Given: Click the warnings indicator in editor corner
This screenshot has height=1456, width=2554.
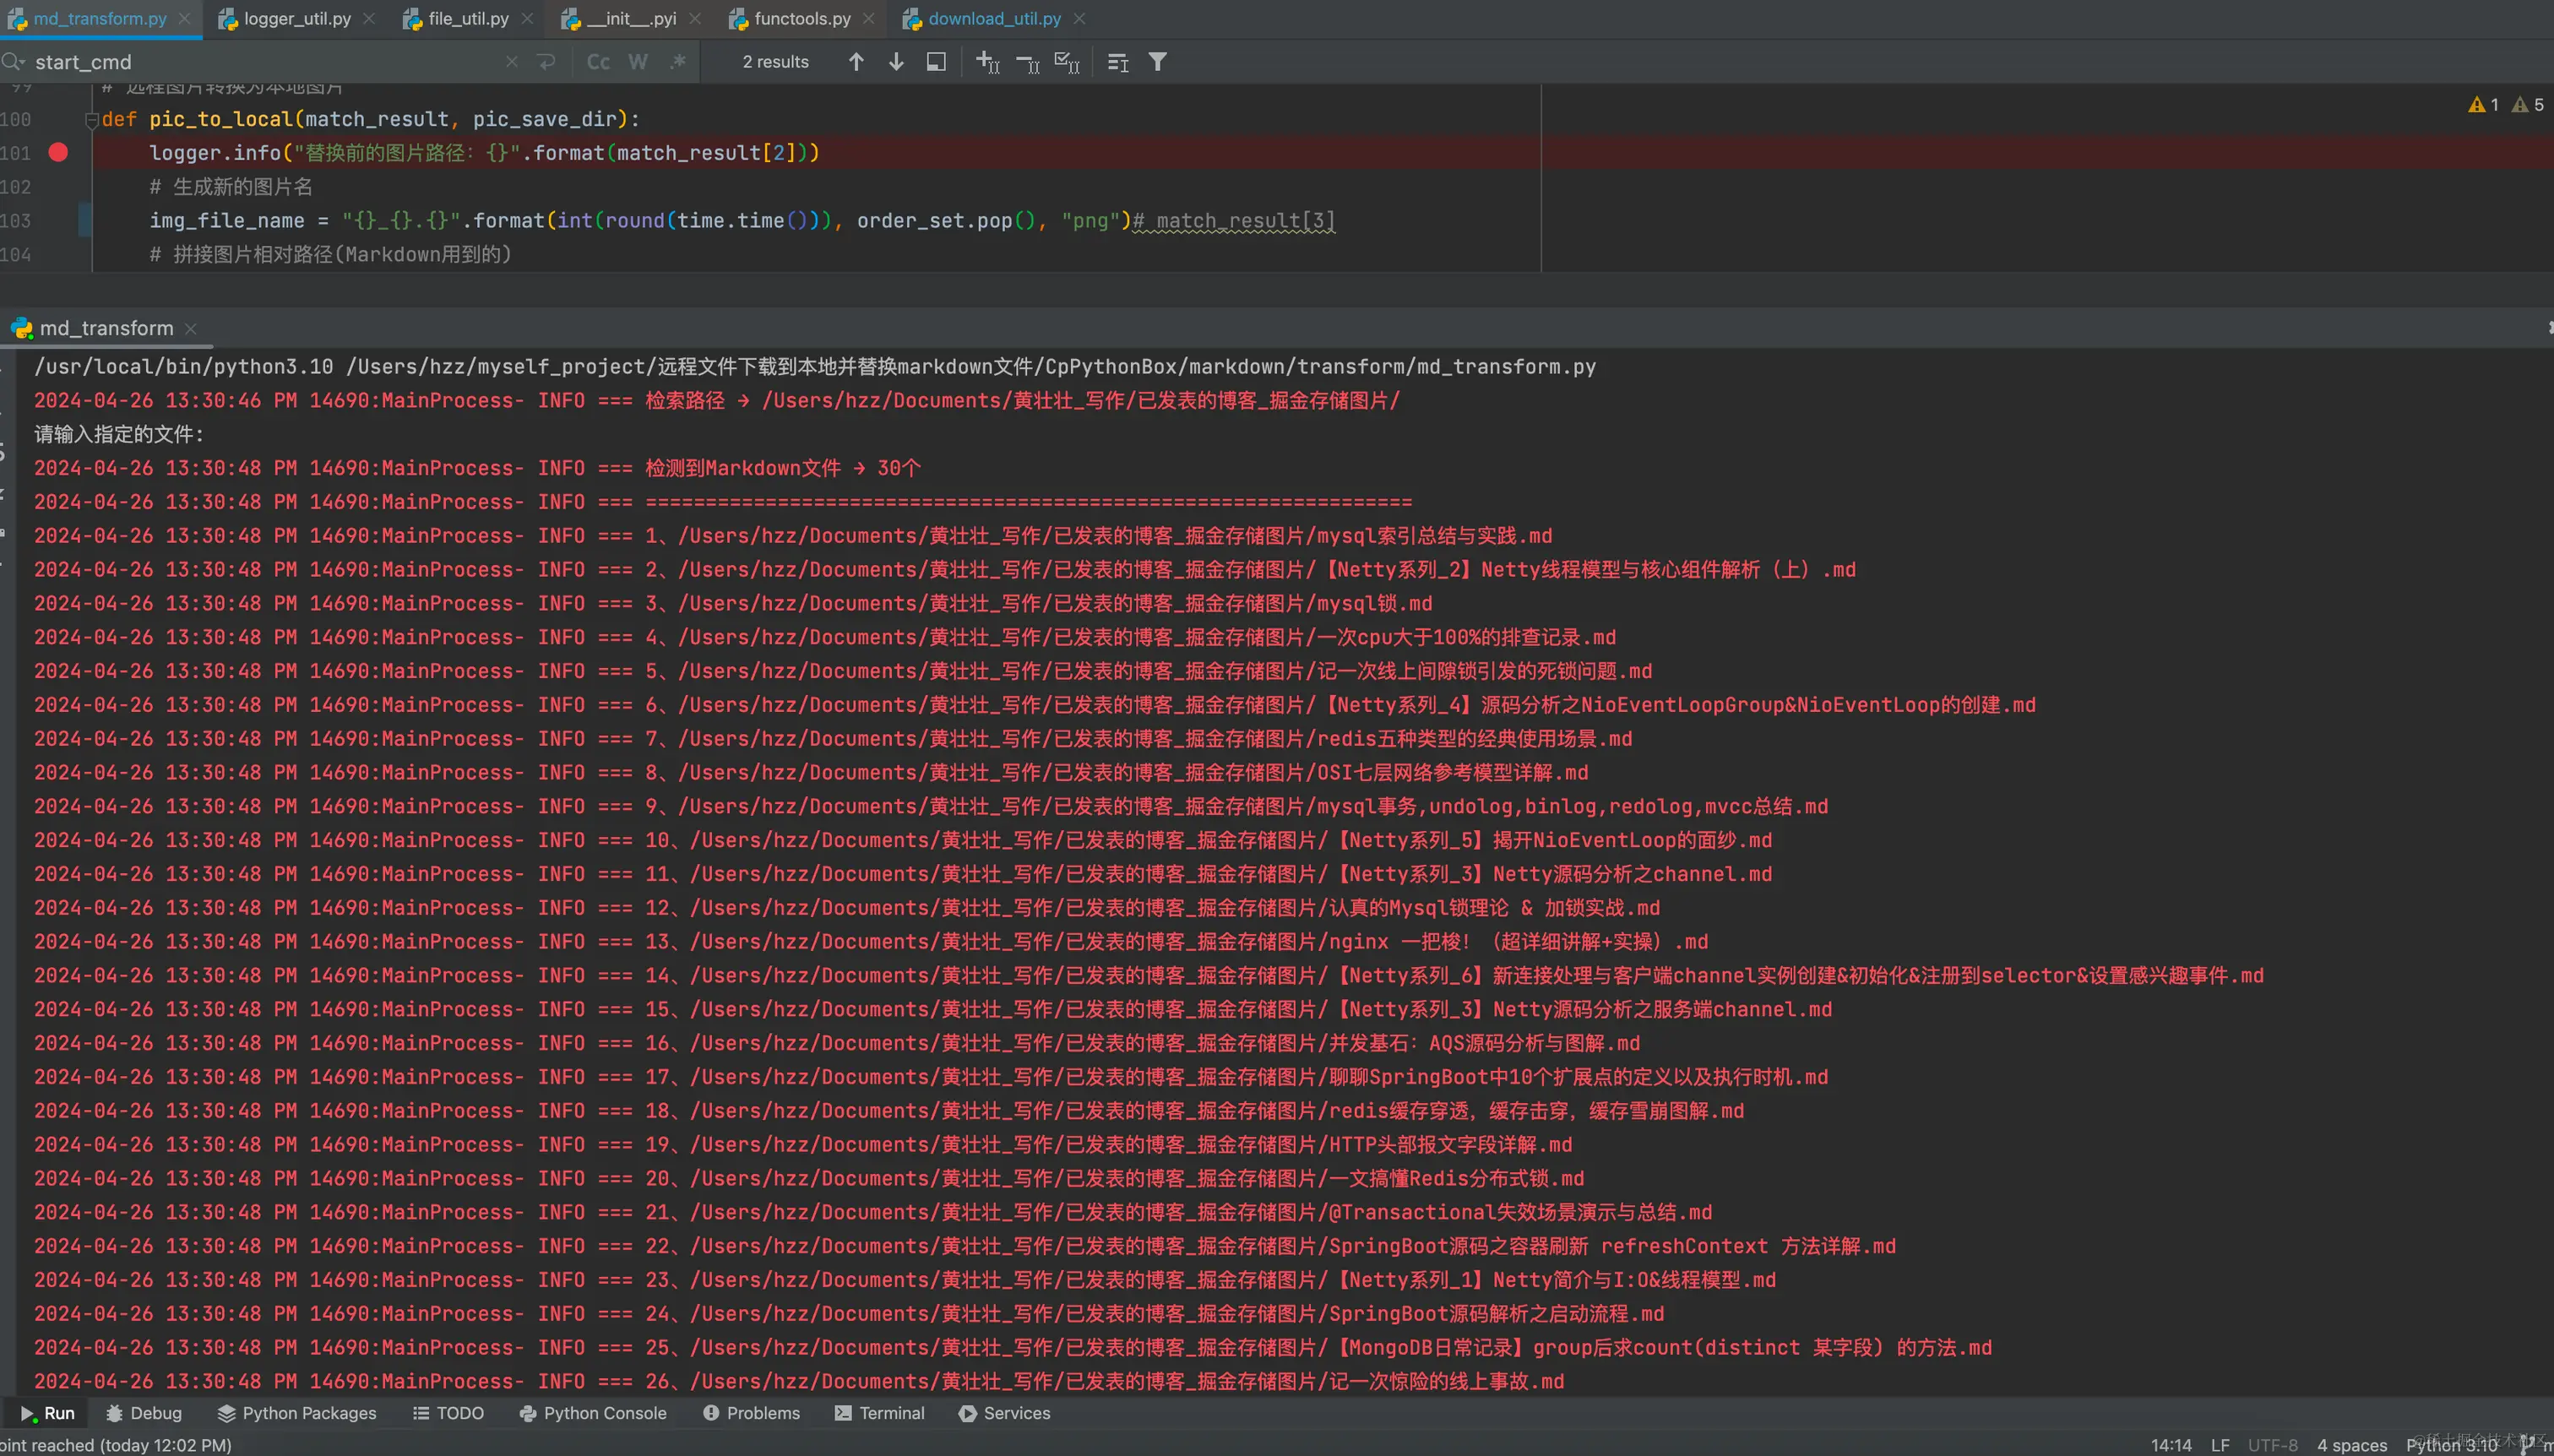Looking at the screenshot, I should 2485,104.
